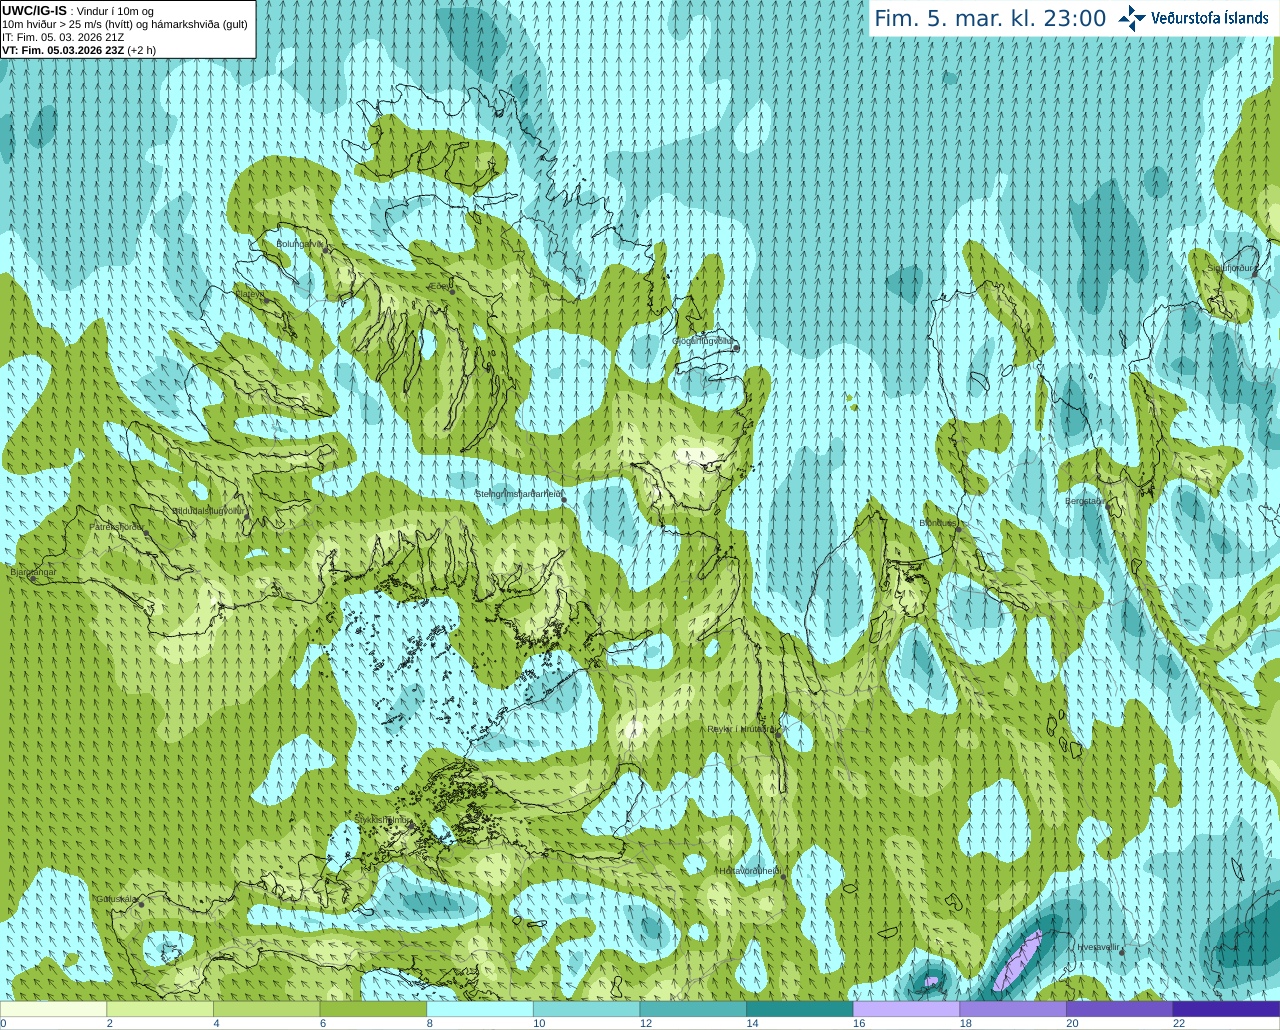Select the Patreksfjörður station label
This screenshot has height=1030, width=1280.
coord(117,526)
